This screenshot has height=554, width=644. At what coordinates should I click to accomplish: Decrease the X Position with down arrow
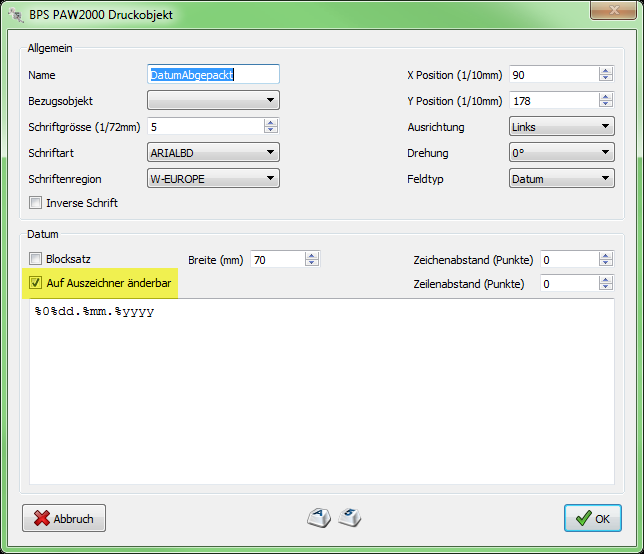606,79
